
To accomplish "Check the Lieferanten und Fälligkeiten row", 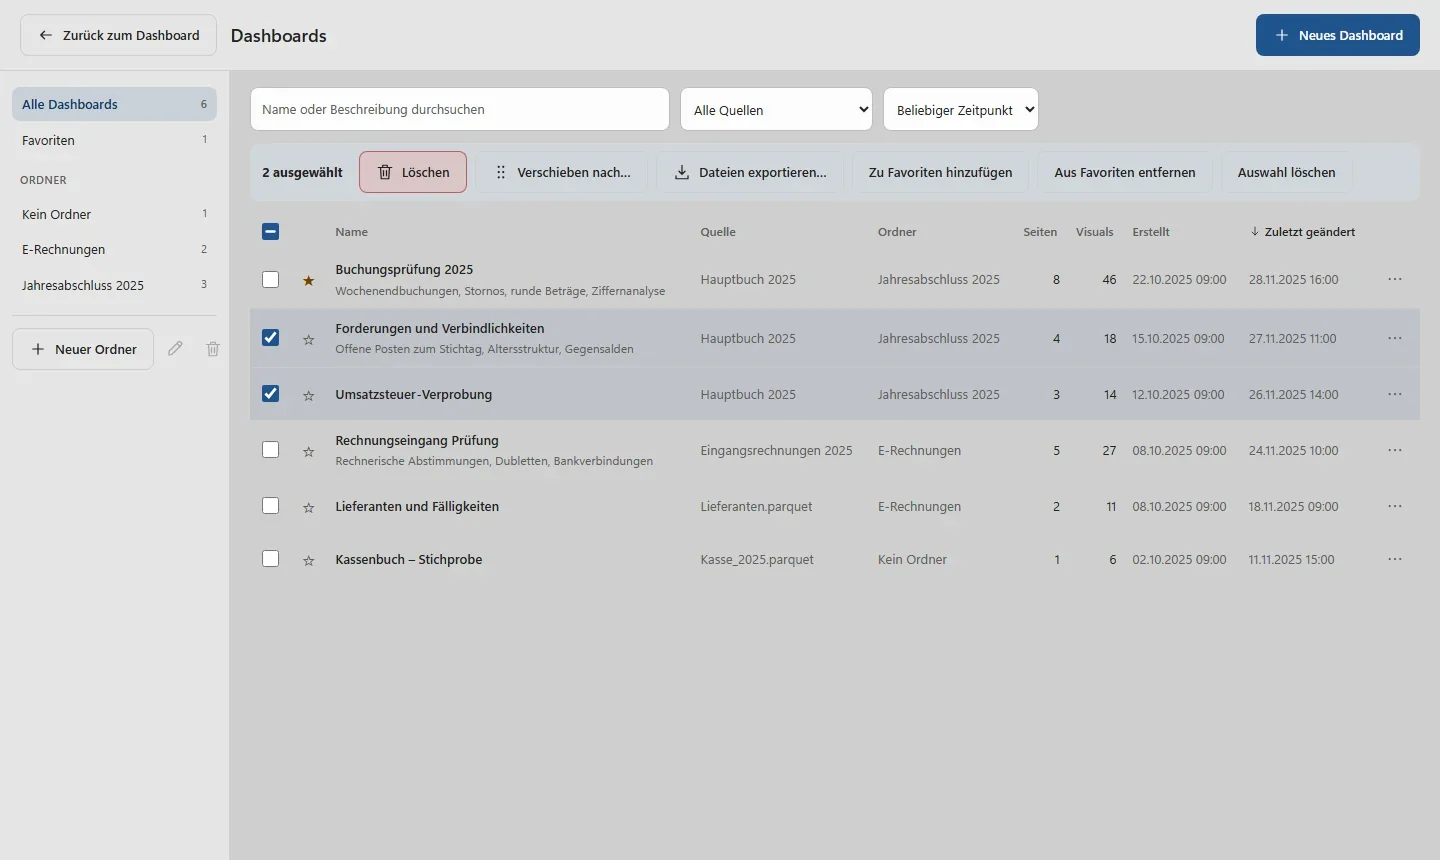I will 270,506.
